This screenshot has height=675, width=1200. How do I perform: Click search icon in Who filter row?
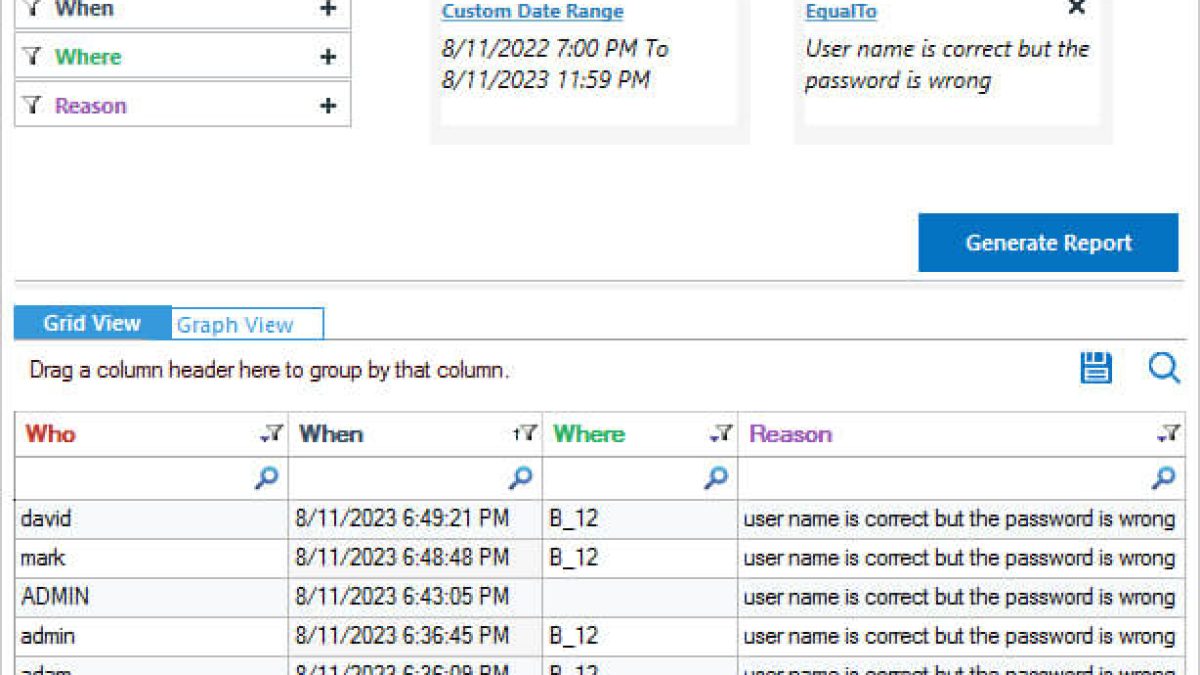coord(266,479)
